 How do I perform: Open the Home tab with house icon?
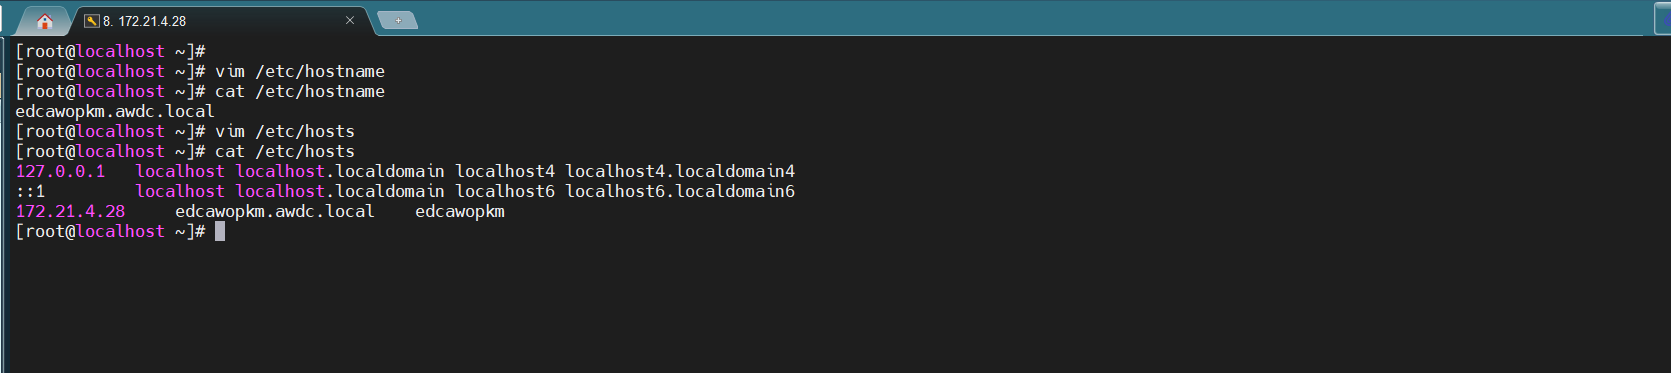(x=44, y=21)
